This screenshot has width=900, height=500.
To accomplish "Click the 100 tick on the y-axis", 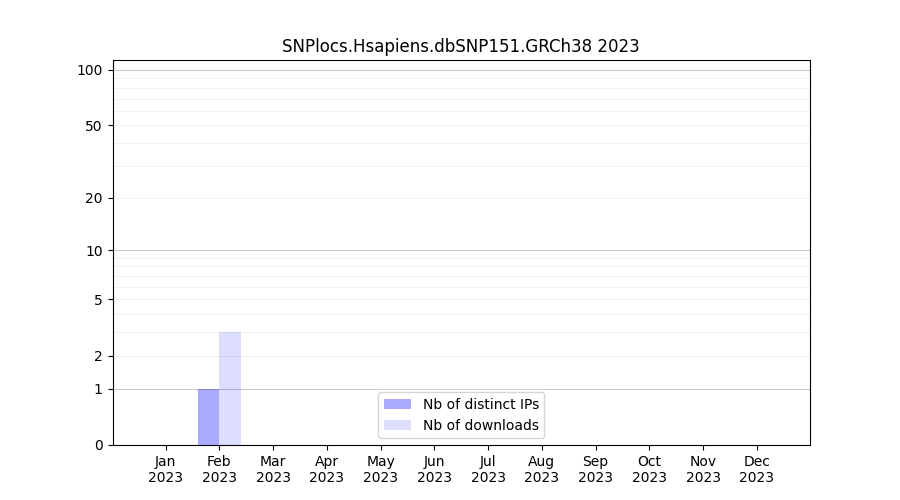I will (90, 70).
